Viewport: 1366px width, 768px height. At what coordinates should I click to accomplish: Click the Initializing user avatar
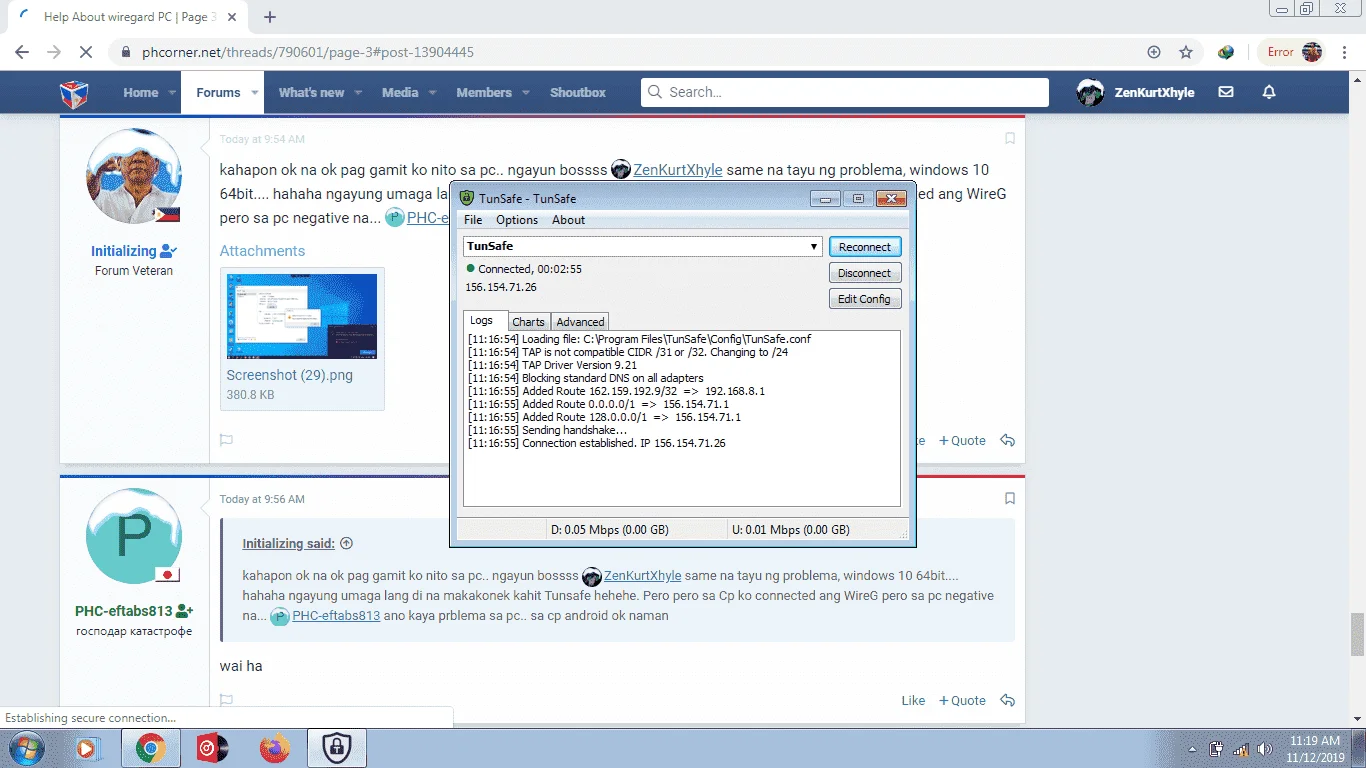point(134,176)
